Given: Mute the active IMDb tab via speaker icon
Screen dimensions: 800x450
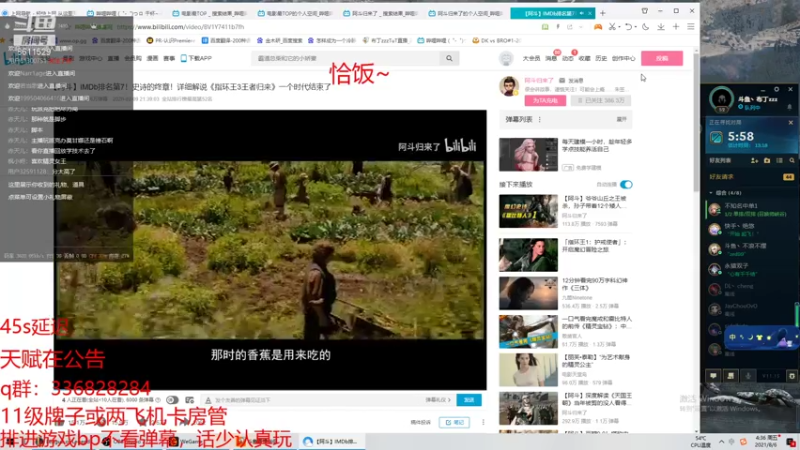Looking at the screenshot, I should [x=582, y=13].
